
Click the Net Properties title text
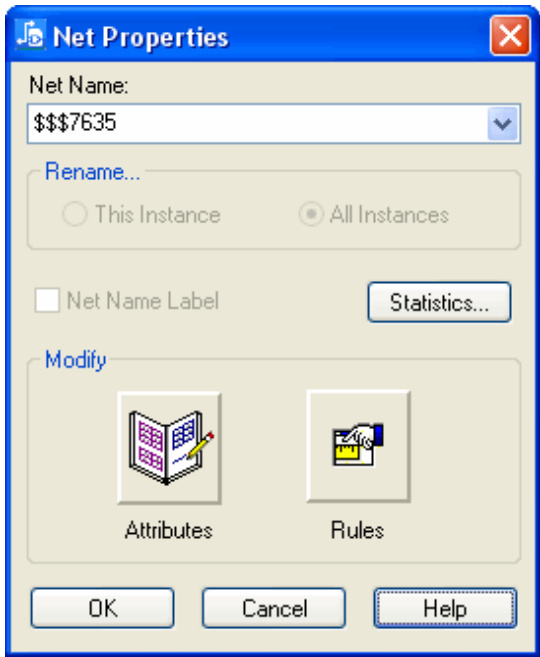(141, 37)
